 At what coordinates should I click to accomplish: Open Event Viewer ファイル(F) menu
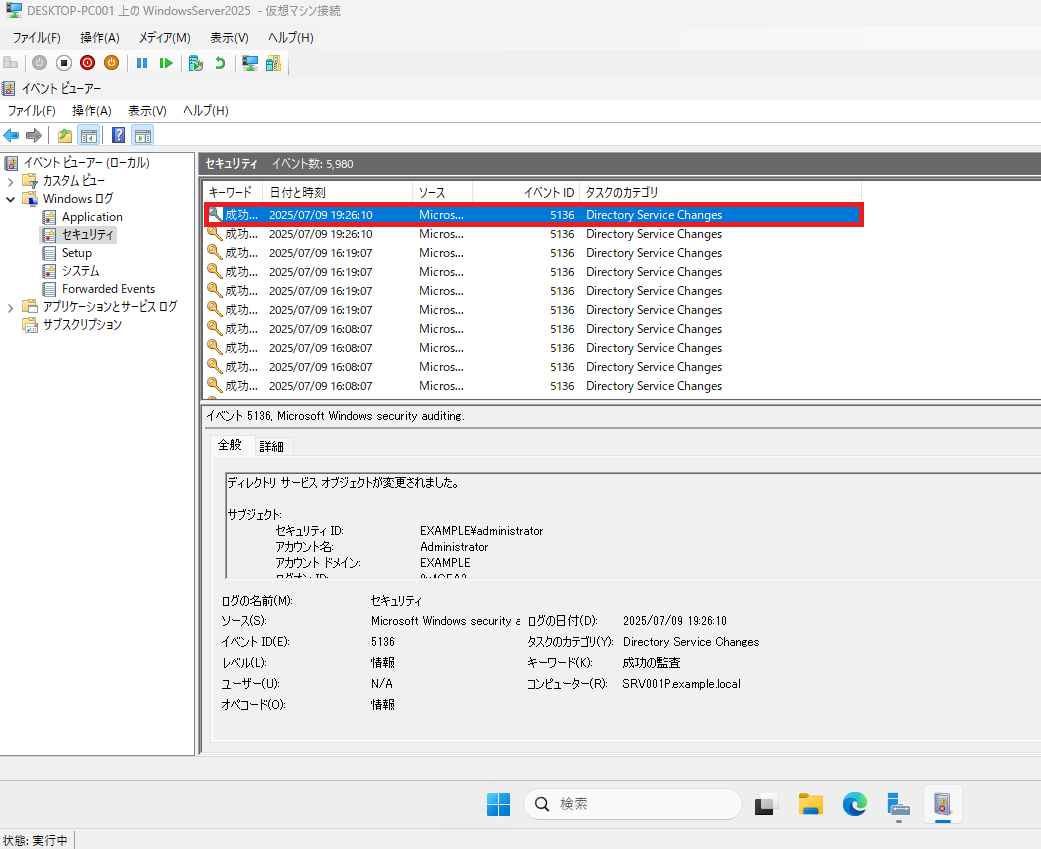31,111
